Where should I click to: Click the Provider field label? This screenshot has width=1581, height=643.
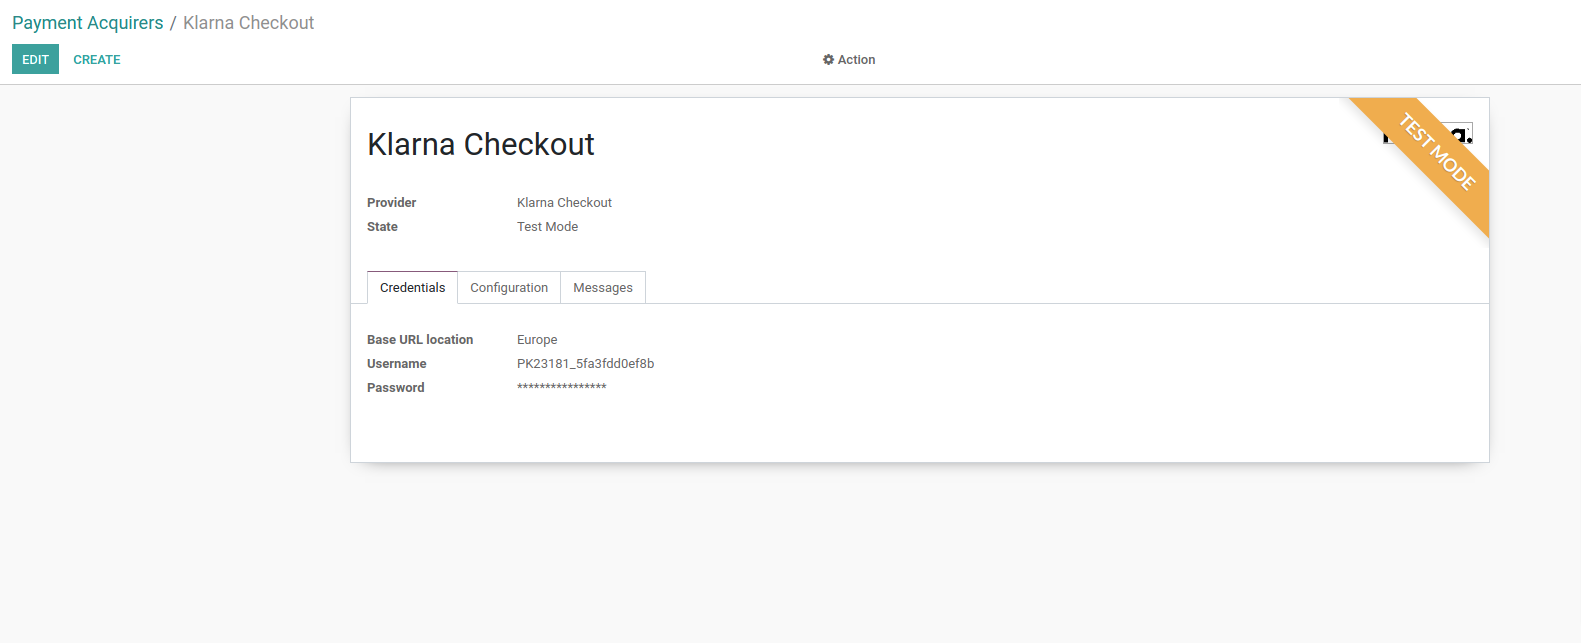pyautogui.click(x=391, y=203)
